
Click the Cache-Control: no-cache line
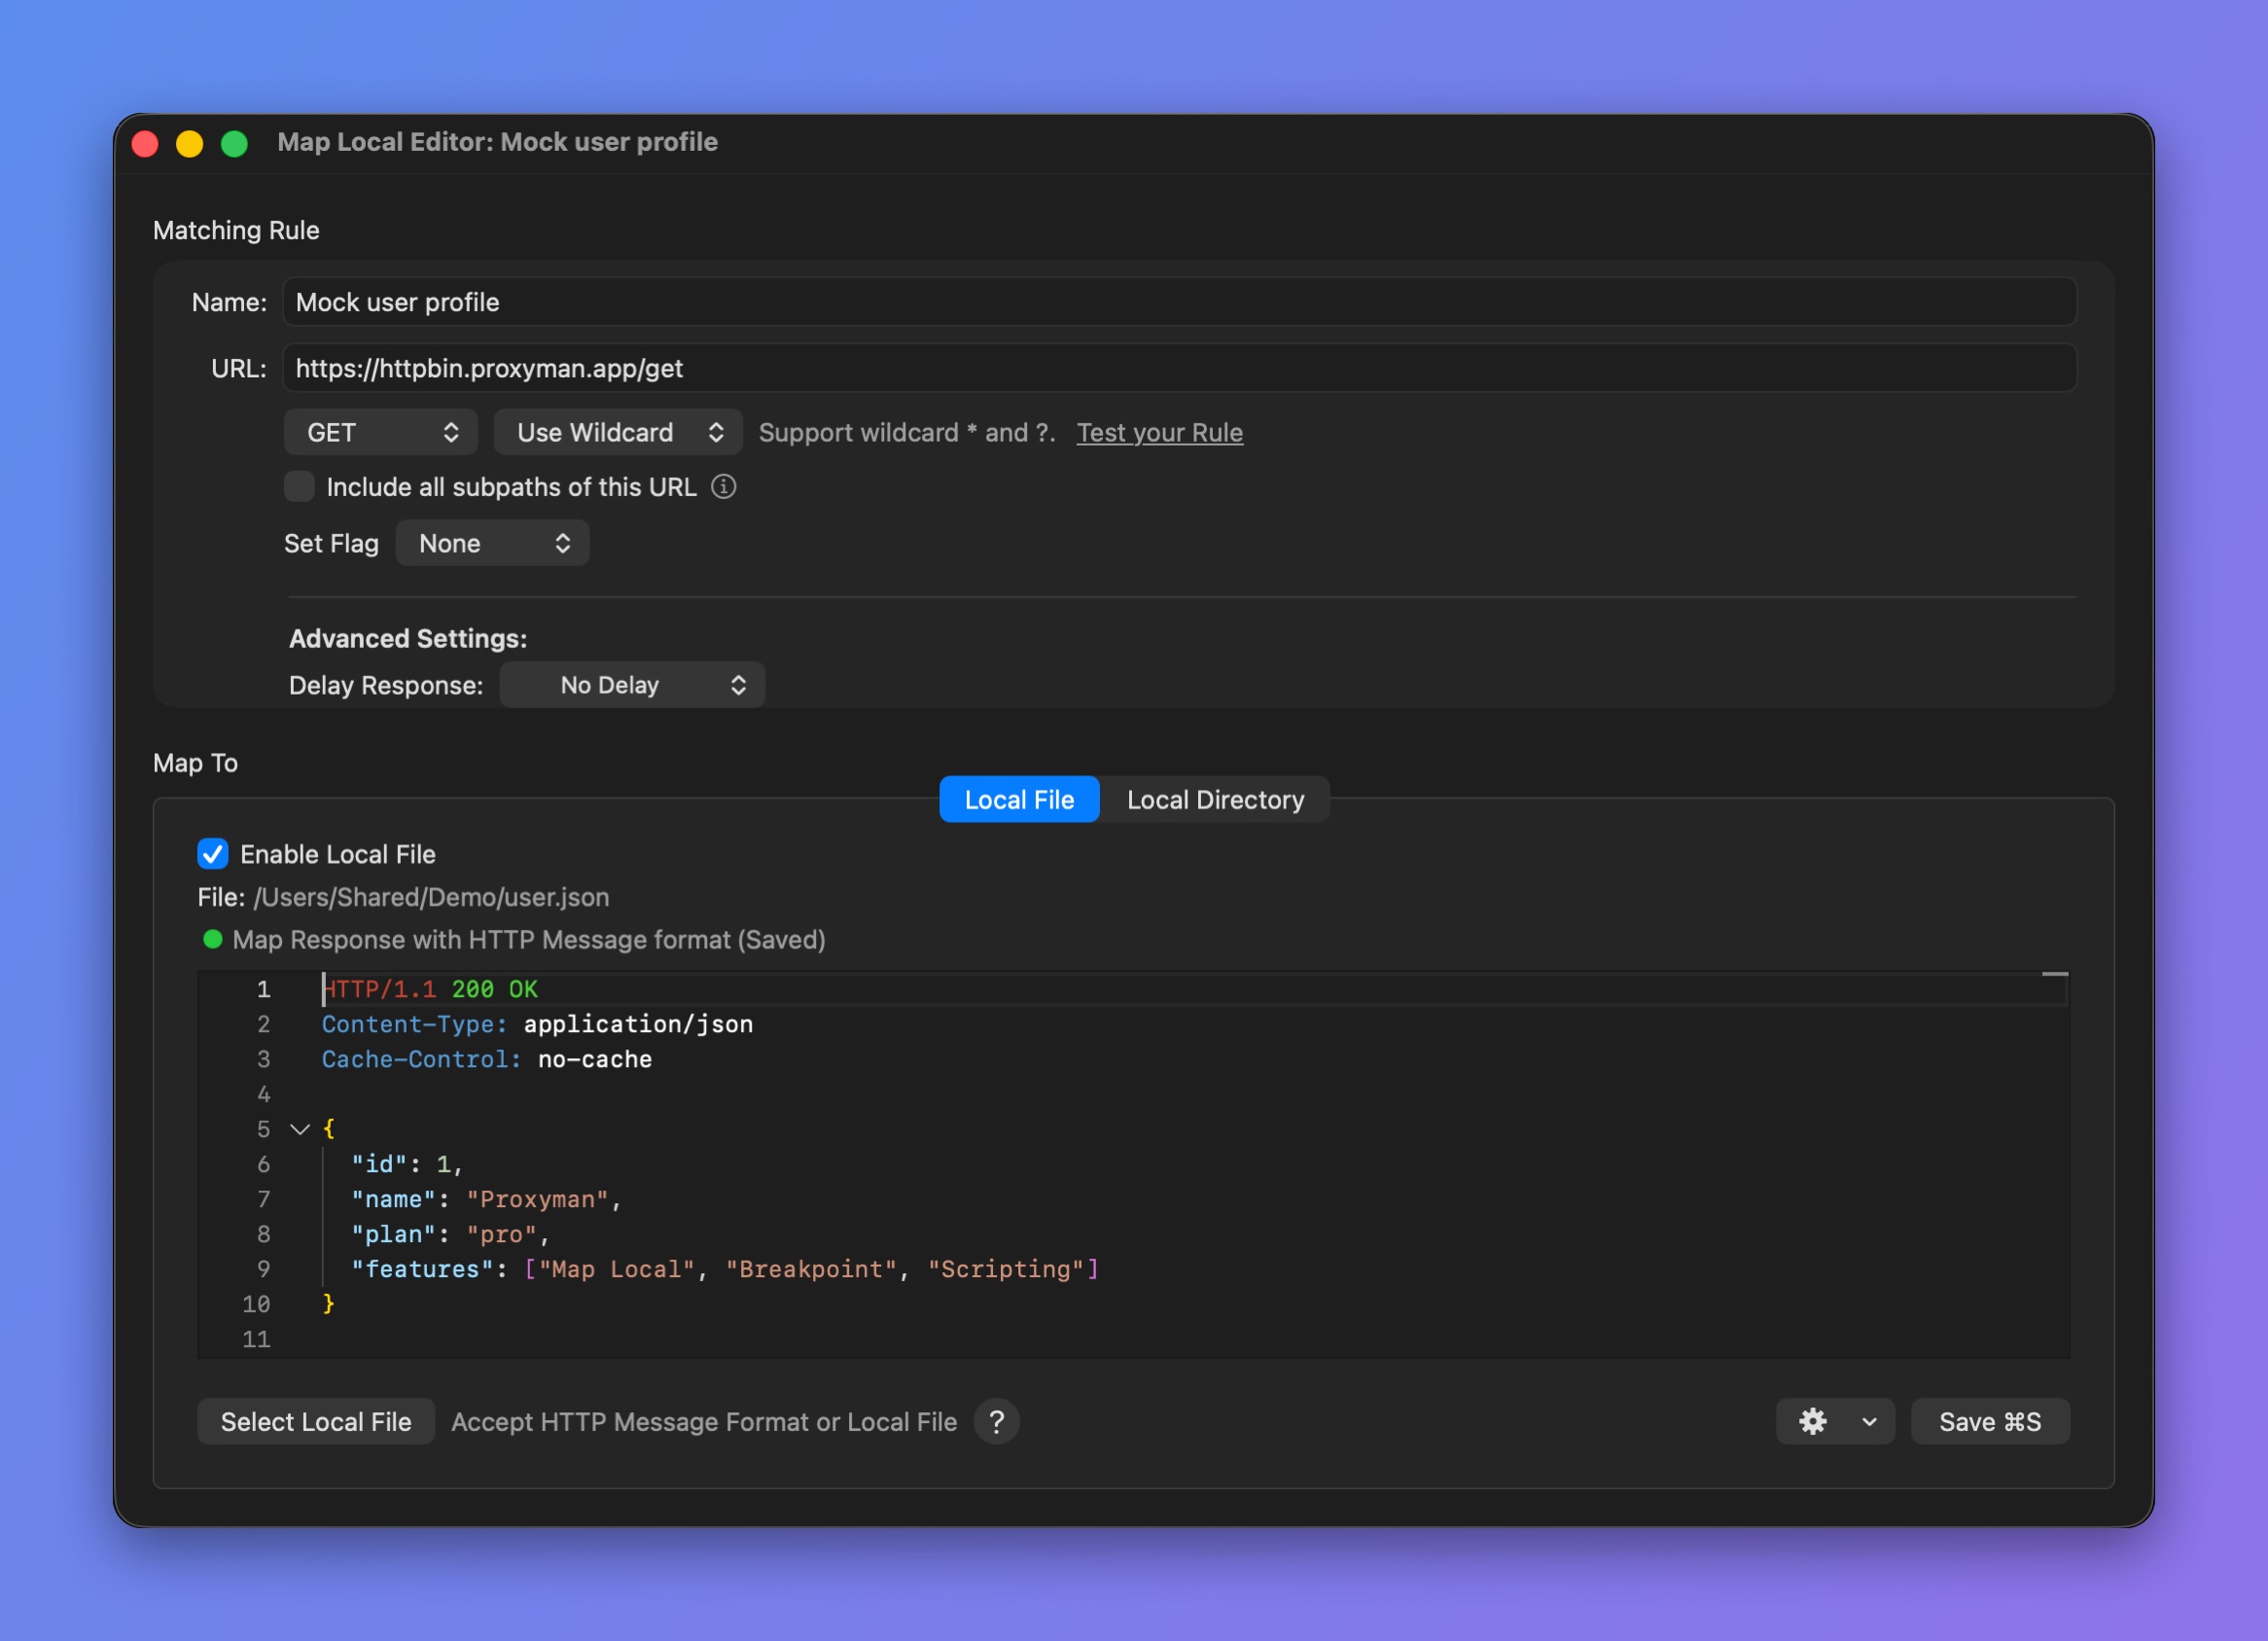(486, 1059)
